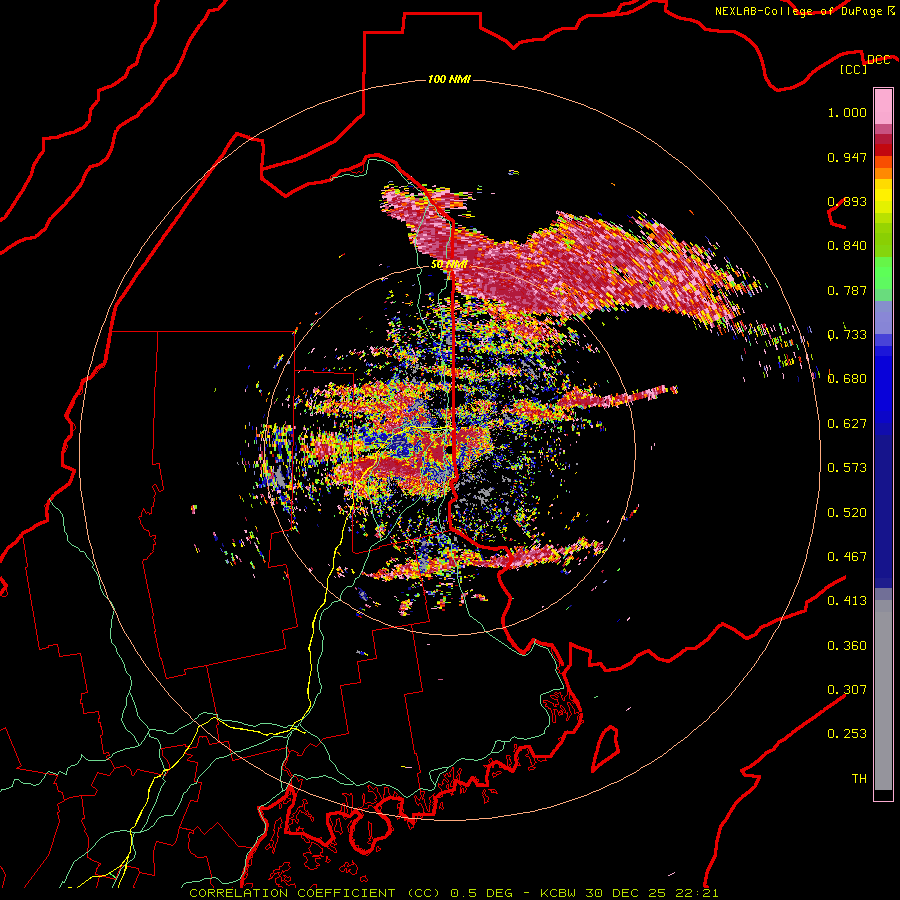Select the 0.733 legend value
The height and width of the screenshot is (900, 900).
[x=847, y=335]
